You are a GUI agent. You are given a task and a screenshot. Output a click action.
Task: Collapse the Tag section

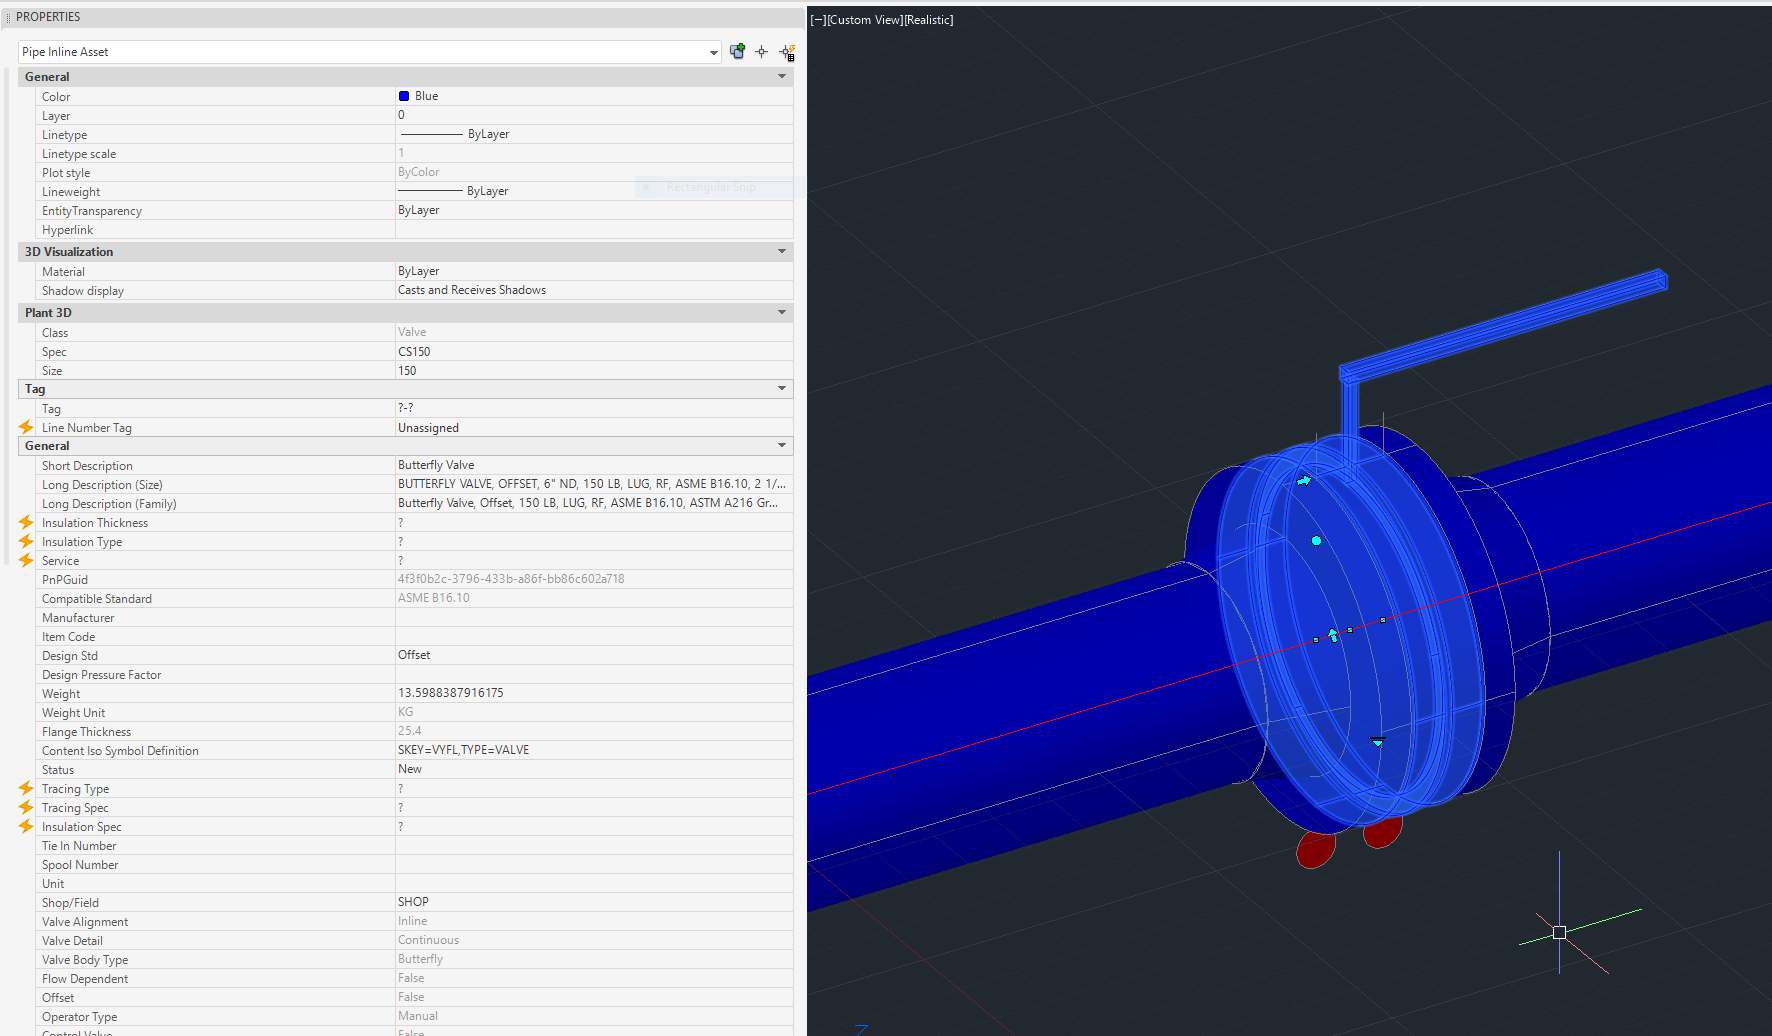click(782, 389)
